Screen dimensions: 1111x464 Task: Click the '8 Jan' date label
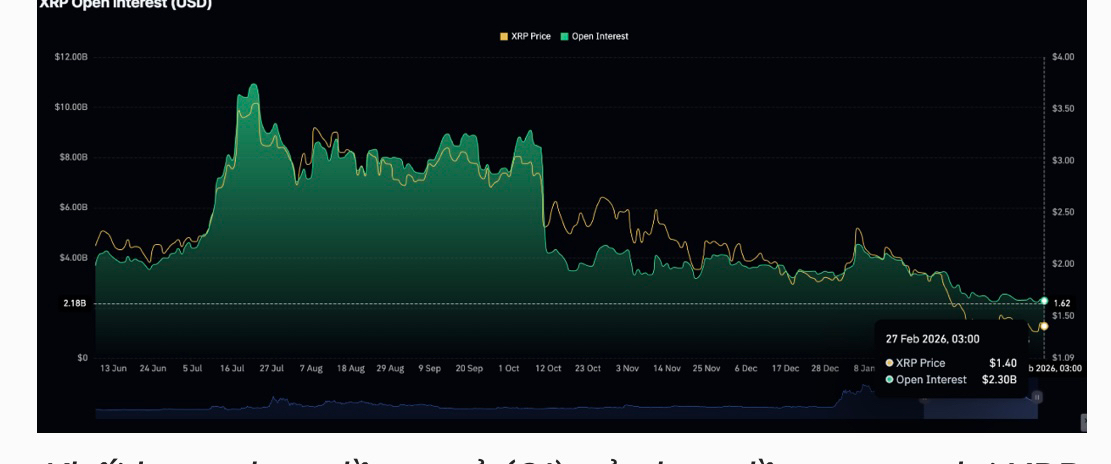click(864, 369)
